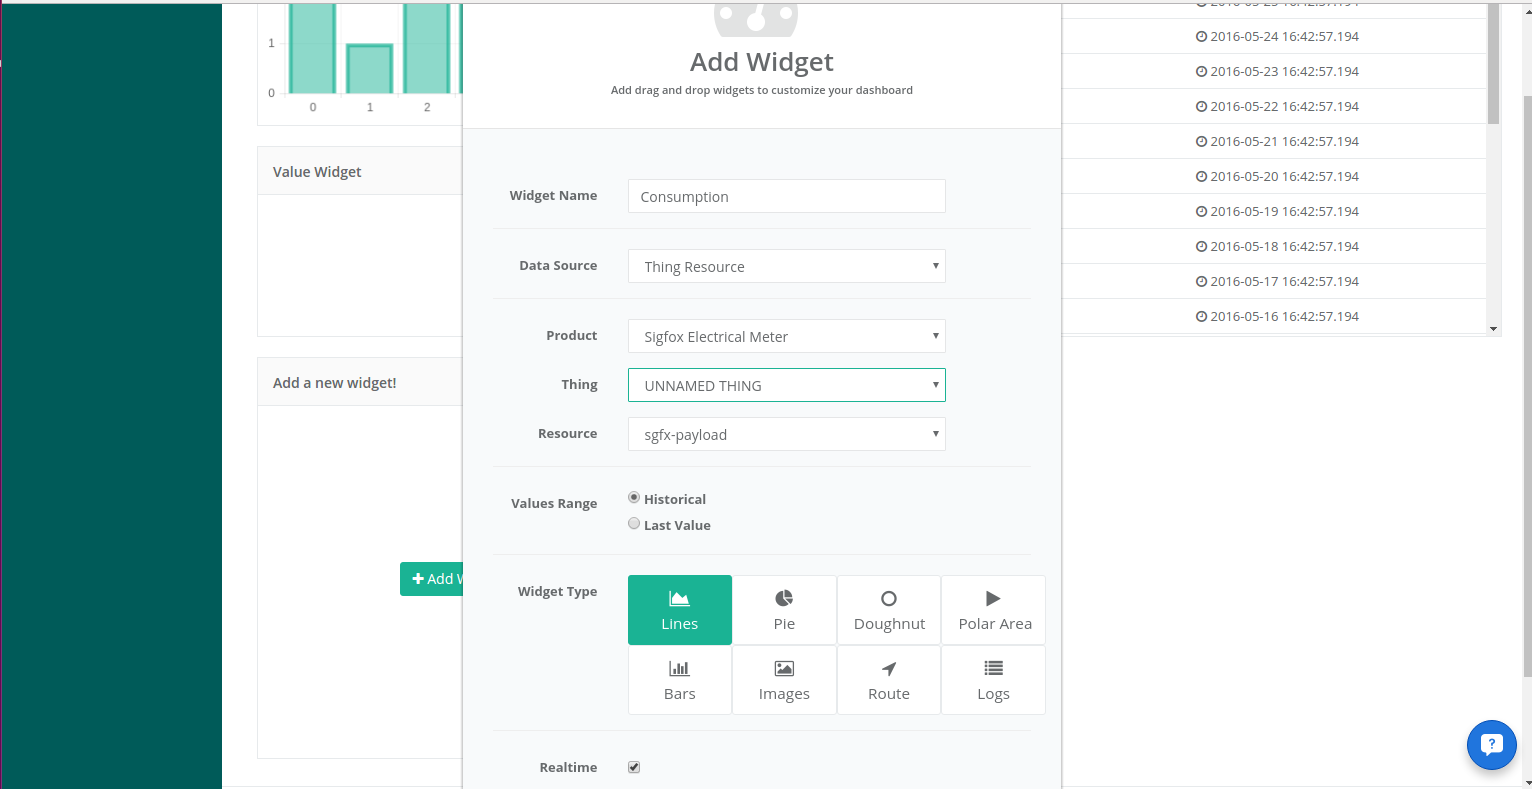Select the Polar Area widget type
Image resolution: width=1532 pixels, height=789 pixels.
click(x=994, y=610)
